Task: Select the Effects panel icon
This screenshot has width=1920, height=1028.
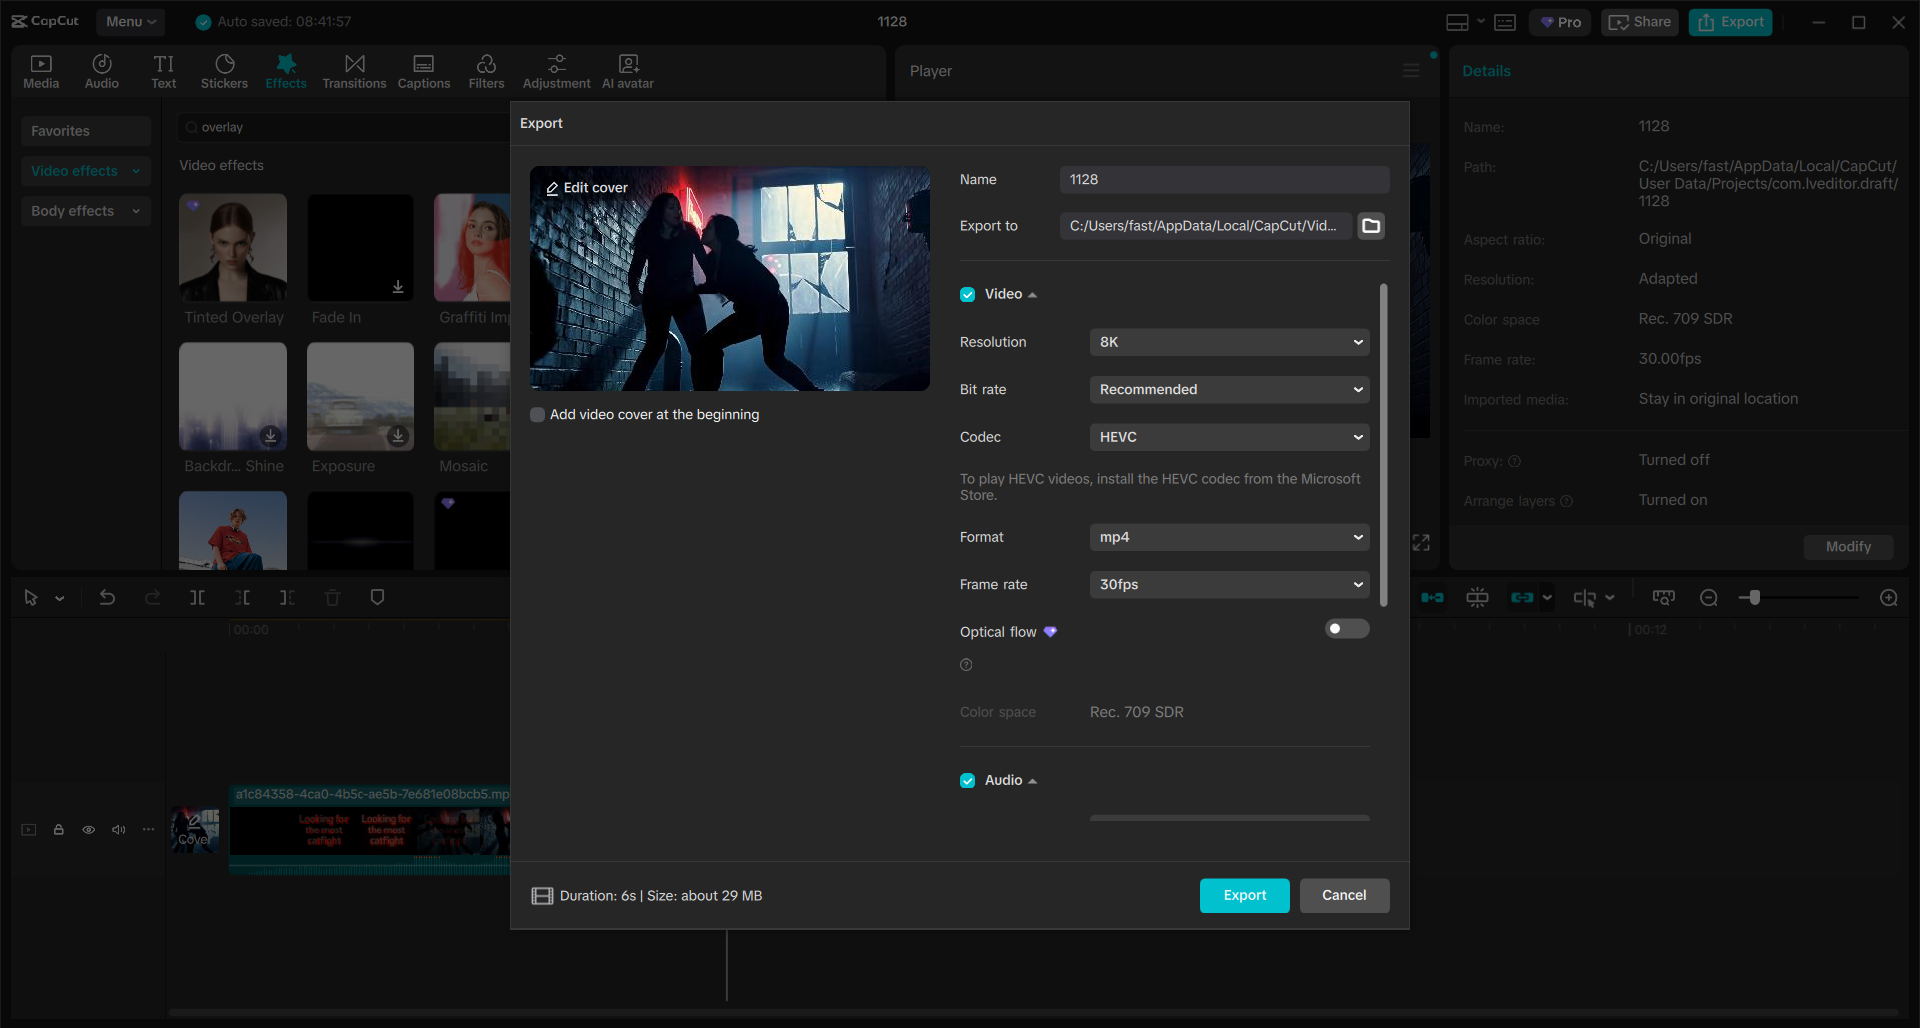Action: [286, 70]
